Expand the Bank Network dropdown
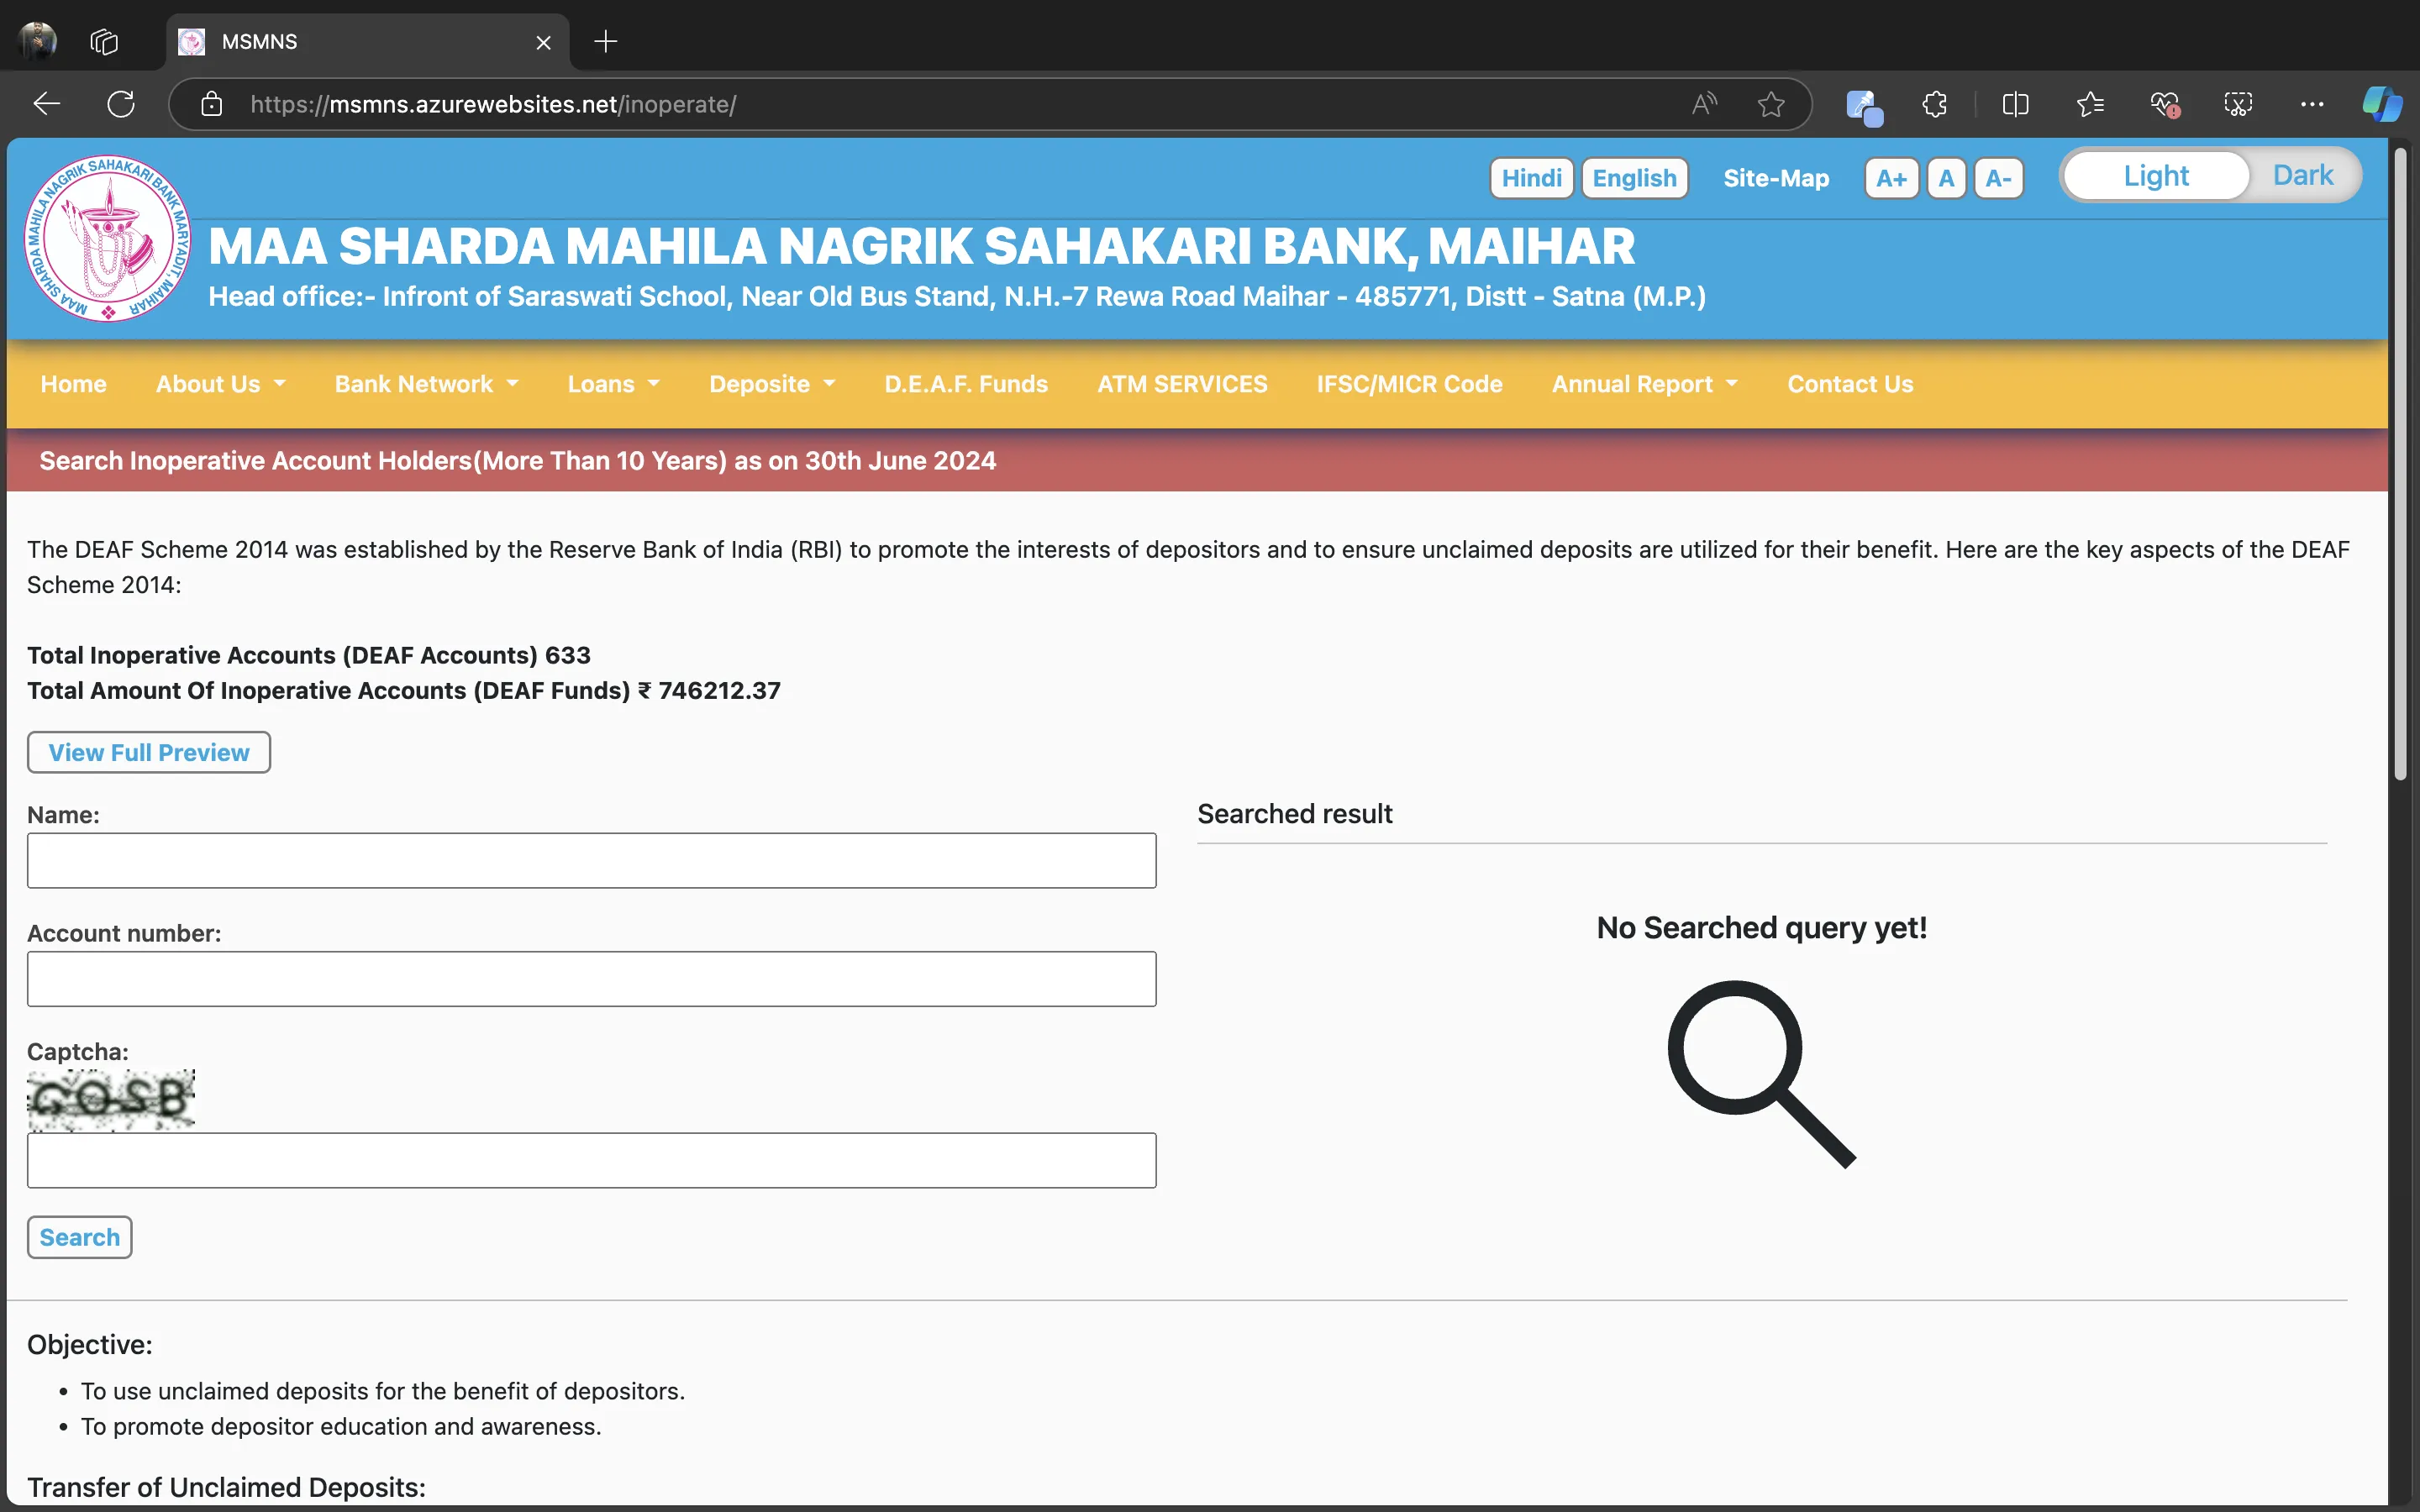2420x1512 pixels. coord(427,384)
